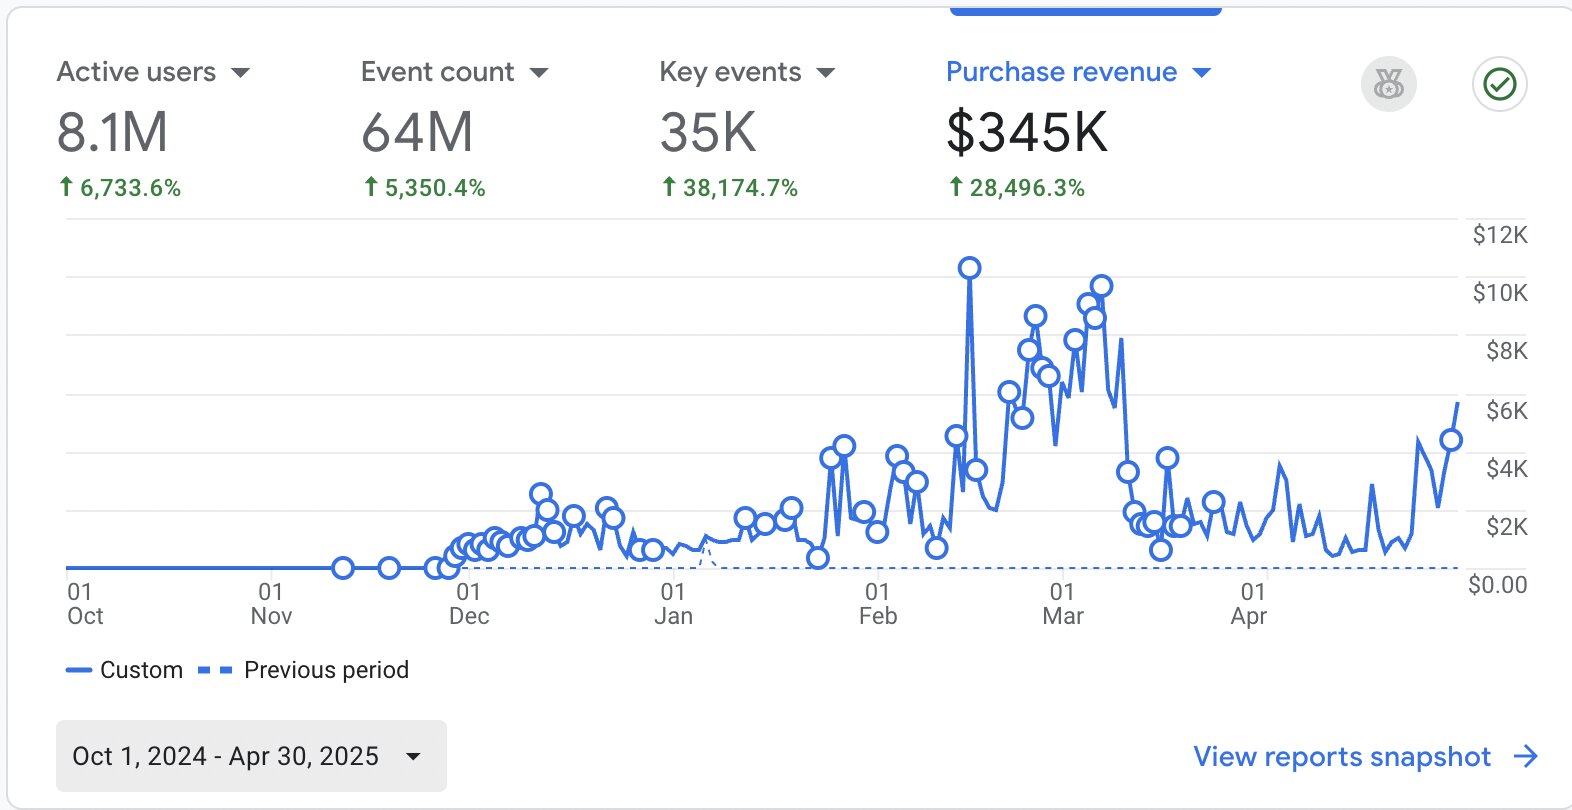The image size is (1572, 810).
Task: Click the 35K key events value
Action: click(708, 132)
